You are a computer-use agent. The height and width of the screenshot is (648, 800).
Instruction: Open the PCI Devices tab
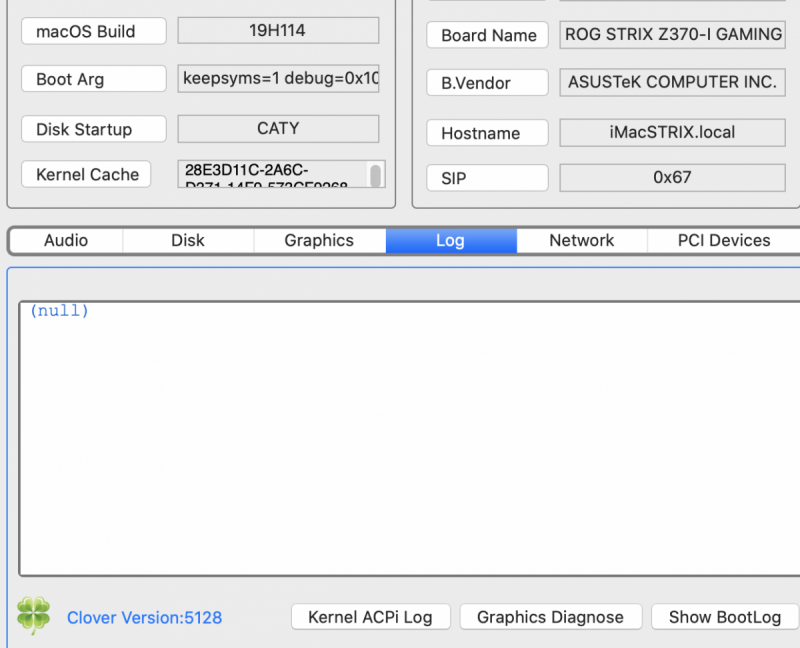[724, 241]
